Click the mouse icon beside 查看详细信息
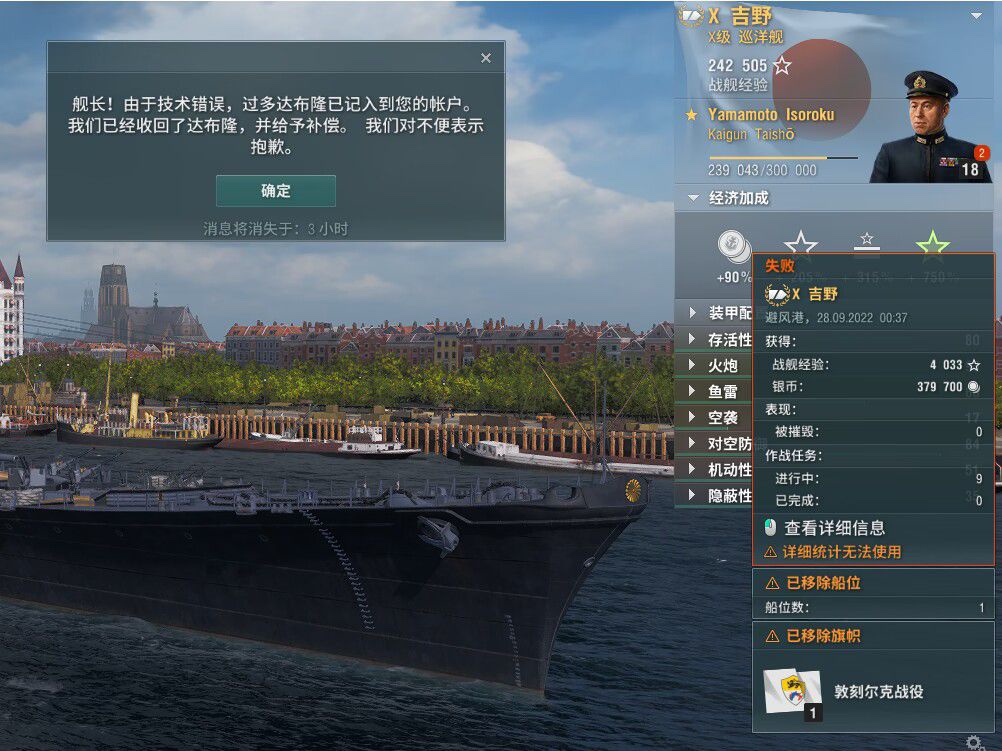 [771, 527]
